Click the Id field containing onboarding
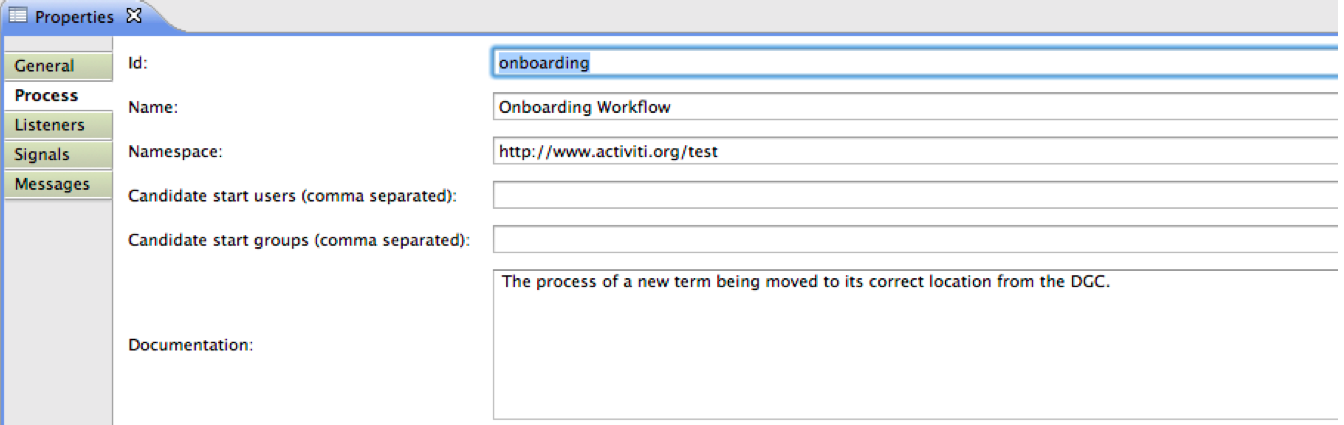Screen dimensions: 1344x425 (x=918, y=62)
